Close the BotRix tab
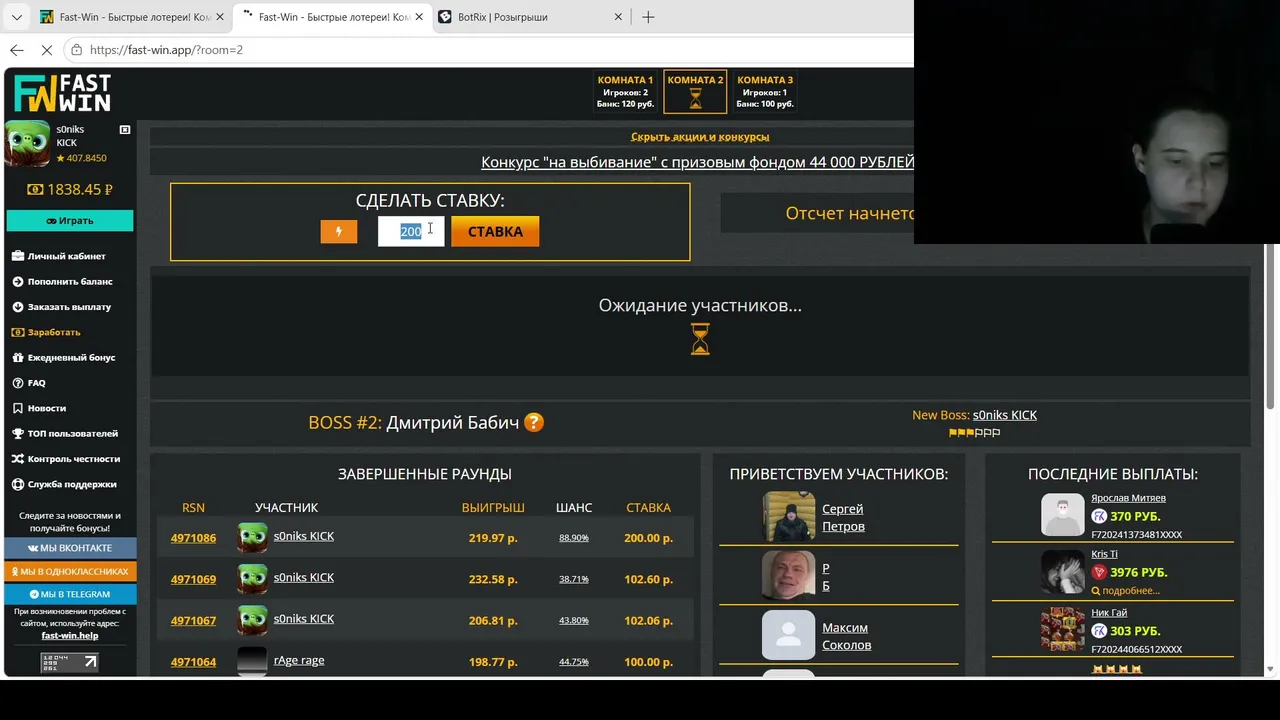 pos(618,17)
